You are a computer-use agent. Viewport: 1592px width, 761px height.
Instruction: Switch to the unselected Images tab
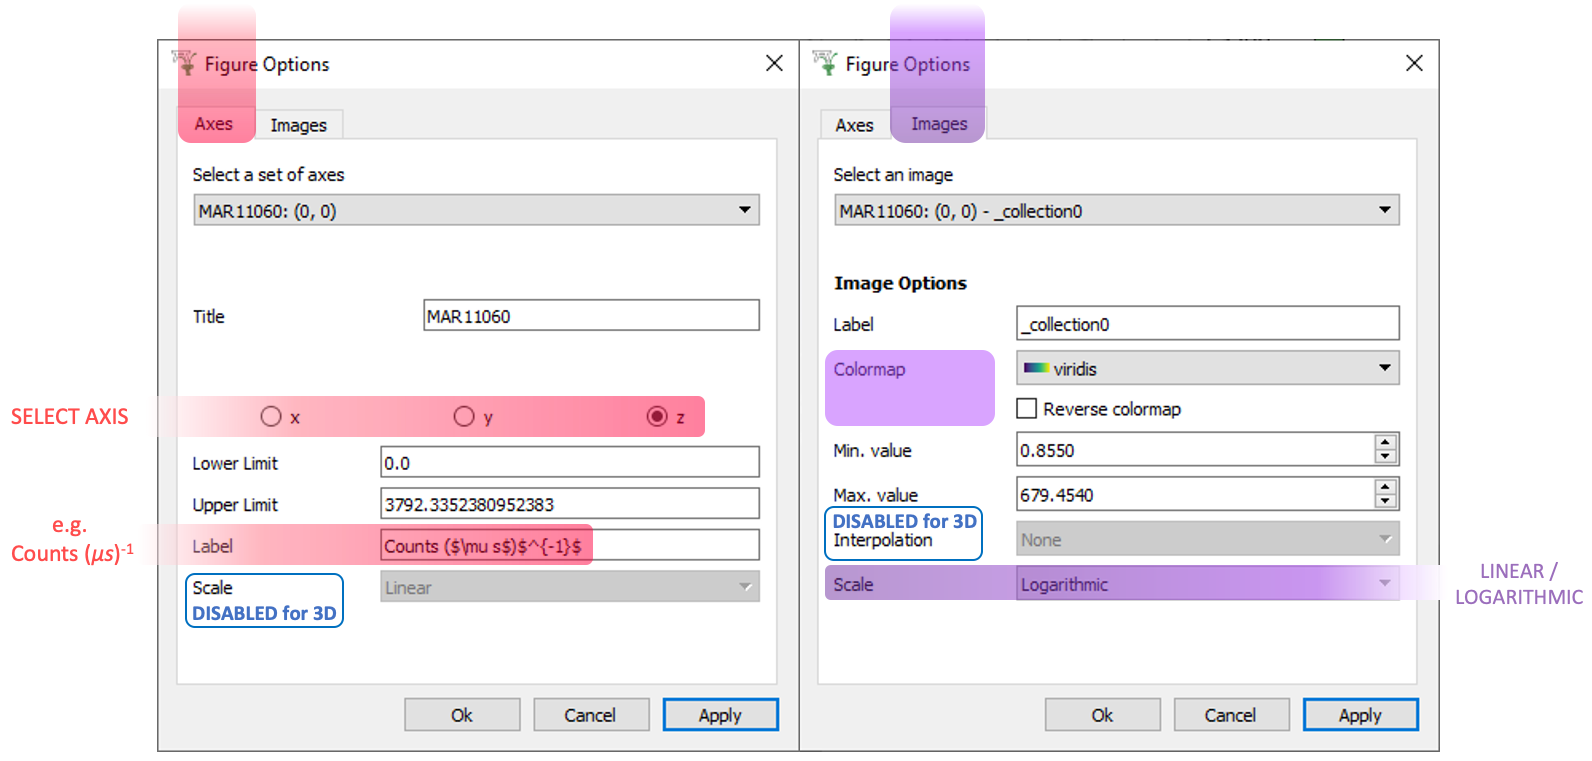click(x=298, y=125)
